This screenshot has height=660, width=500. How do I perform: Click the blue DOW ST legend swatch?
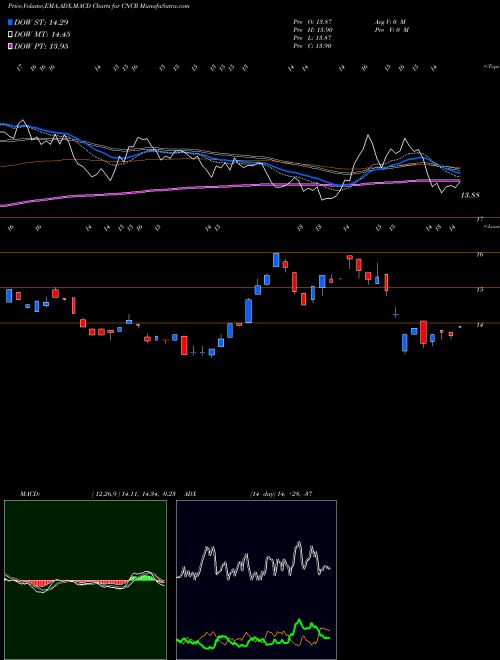coord(10,22)
